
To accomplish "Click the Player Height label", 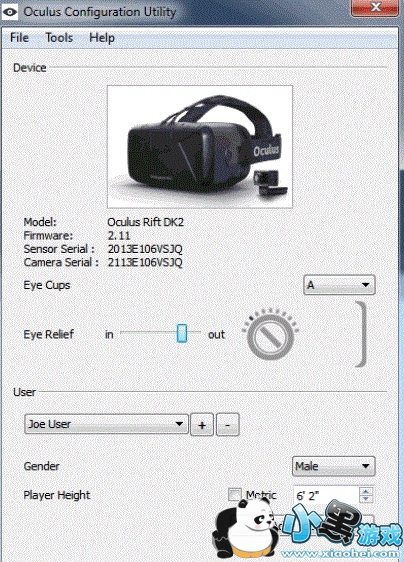I will pyautogui.click(x=57, y=495).
